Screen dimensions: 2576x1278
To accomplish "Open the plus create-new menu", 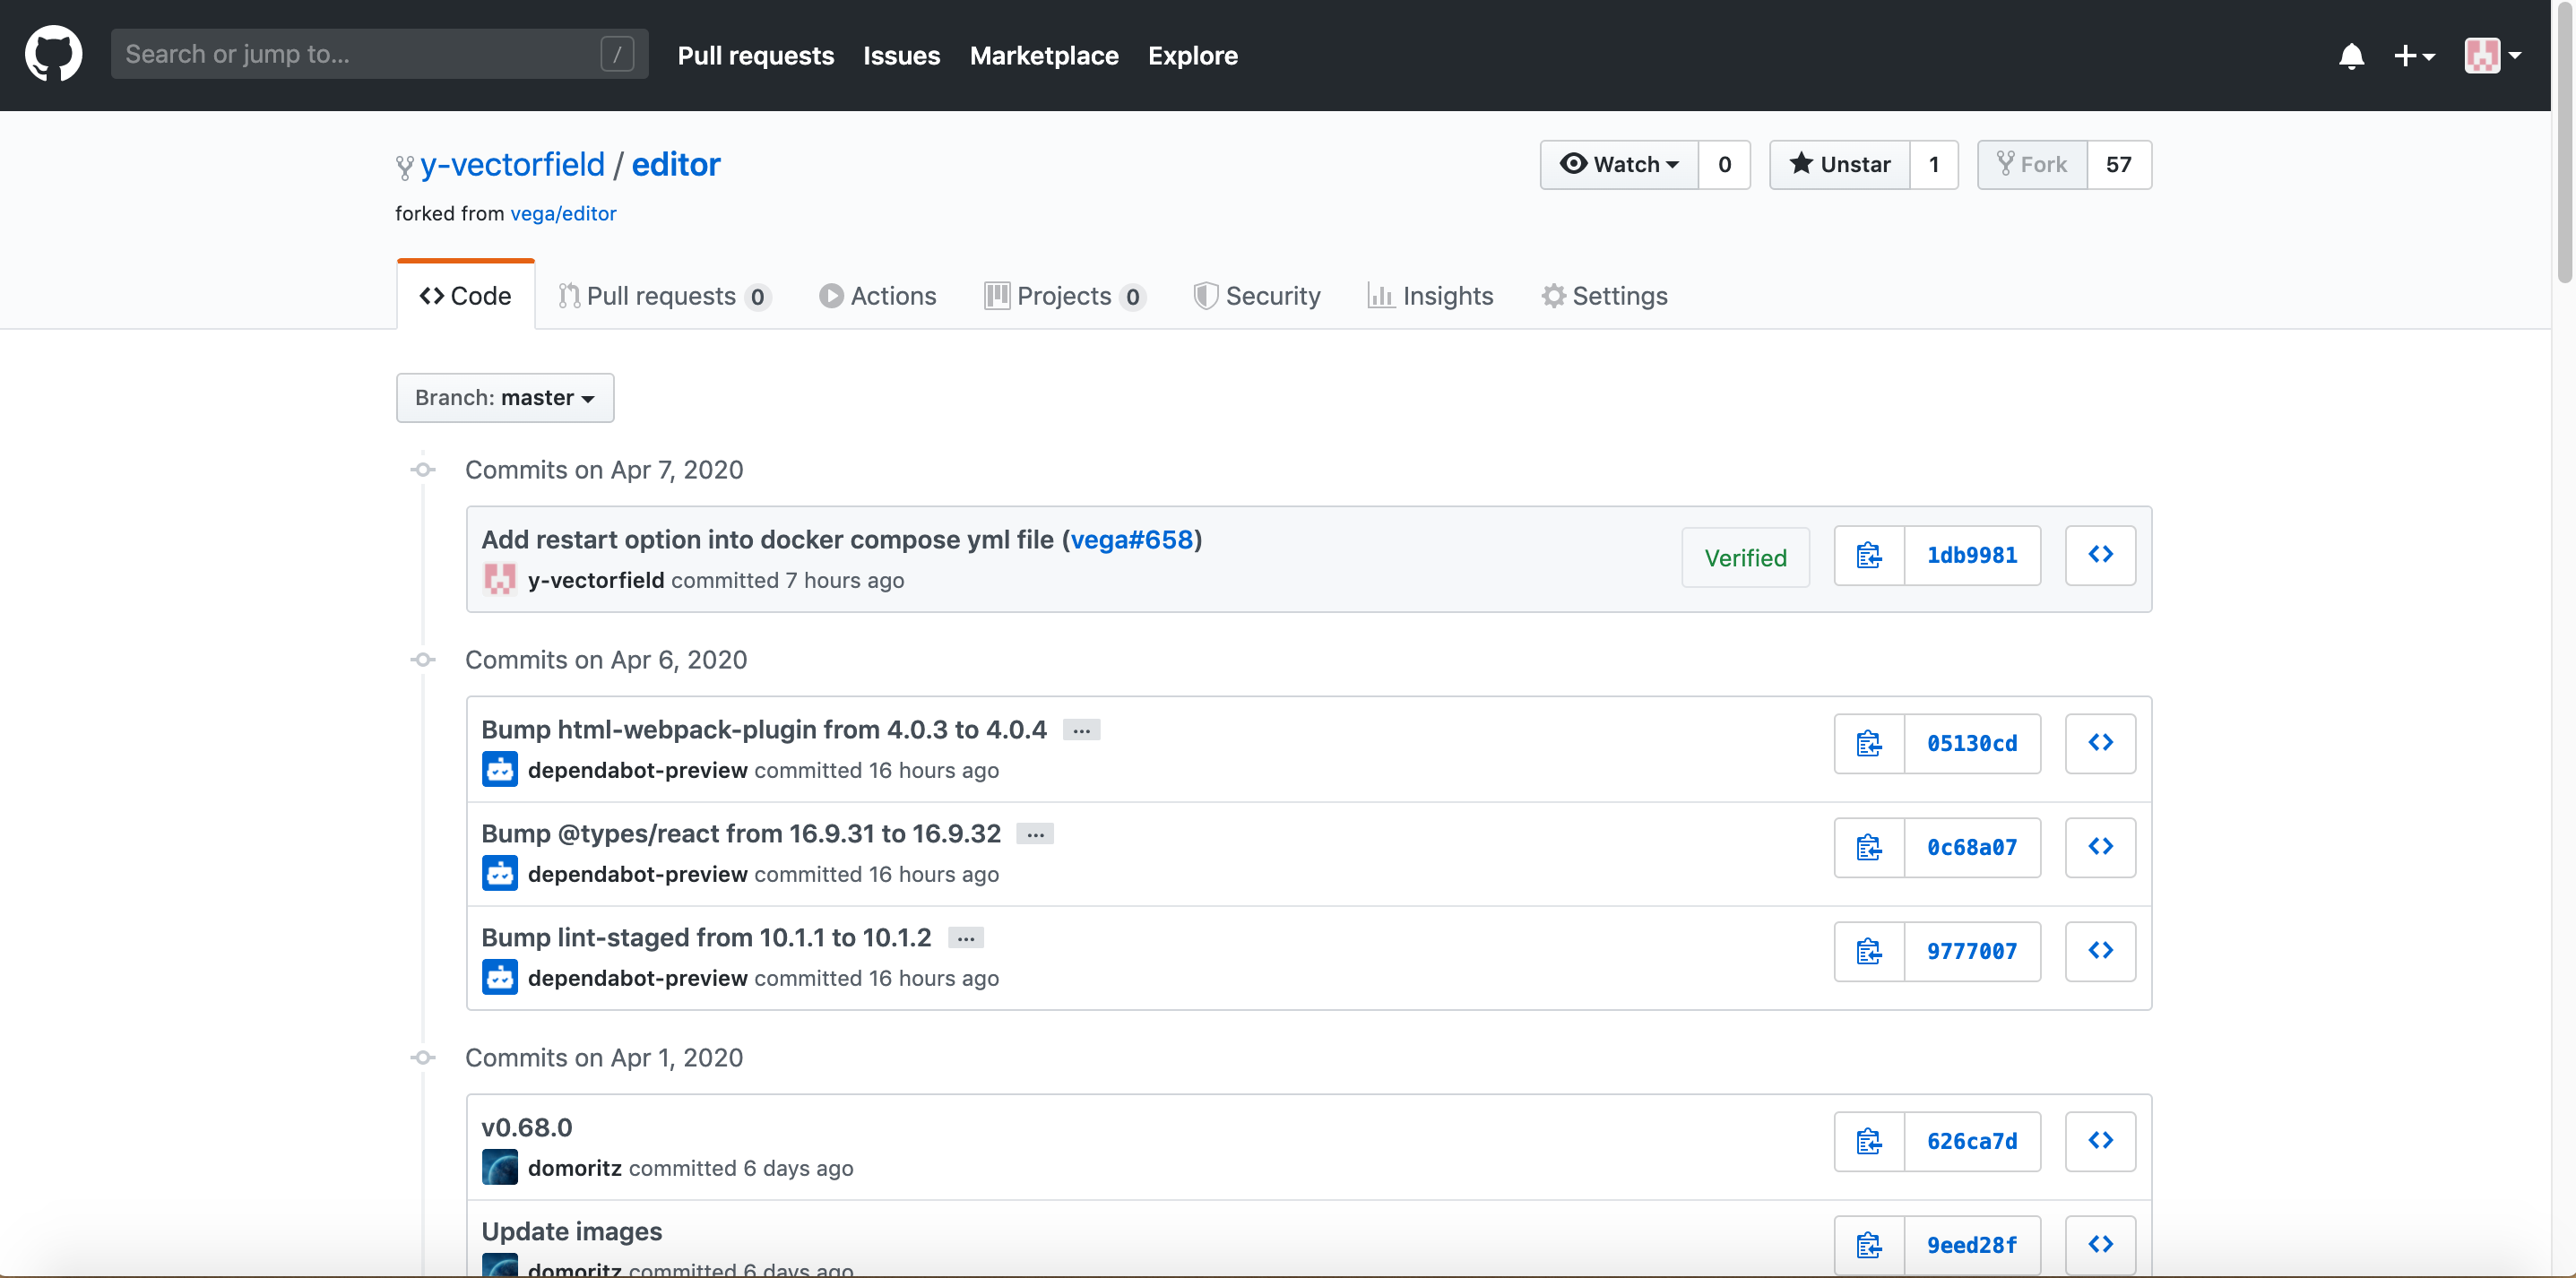I will pyautogui.click(x=2414, y=56).
